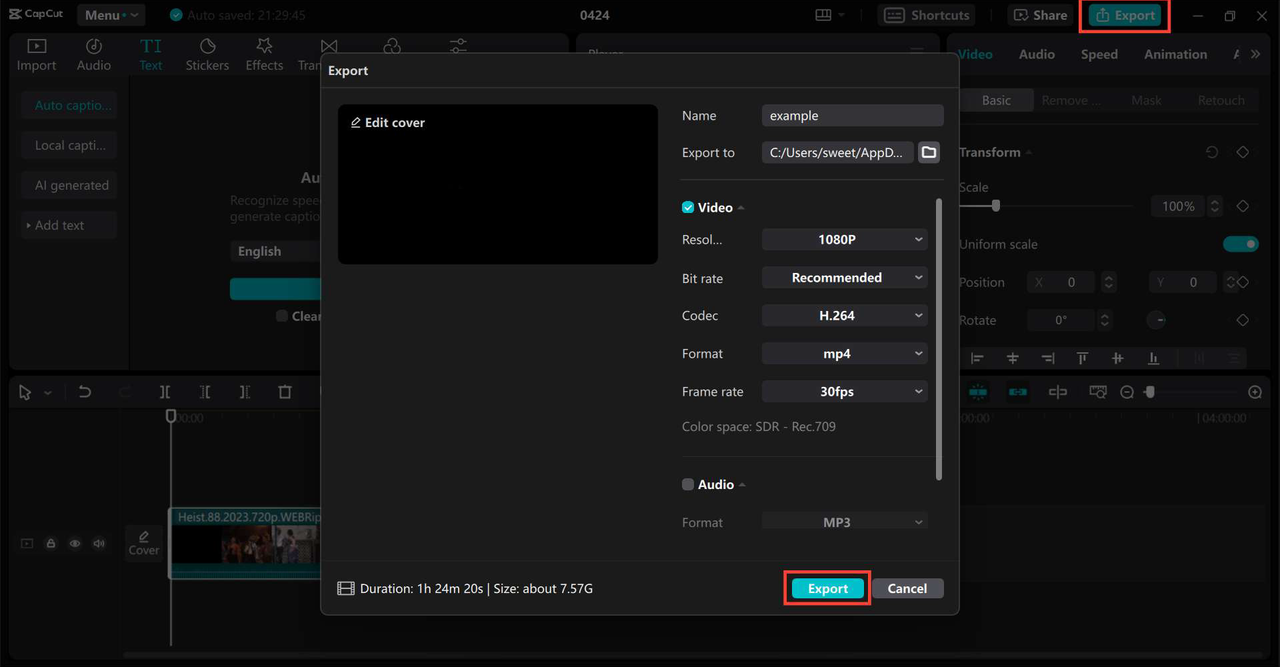The height and width of the screenshot is (667, 1280).
Task: Open the video Format dropdown showing mp4
Action: 845,354
